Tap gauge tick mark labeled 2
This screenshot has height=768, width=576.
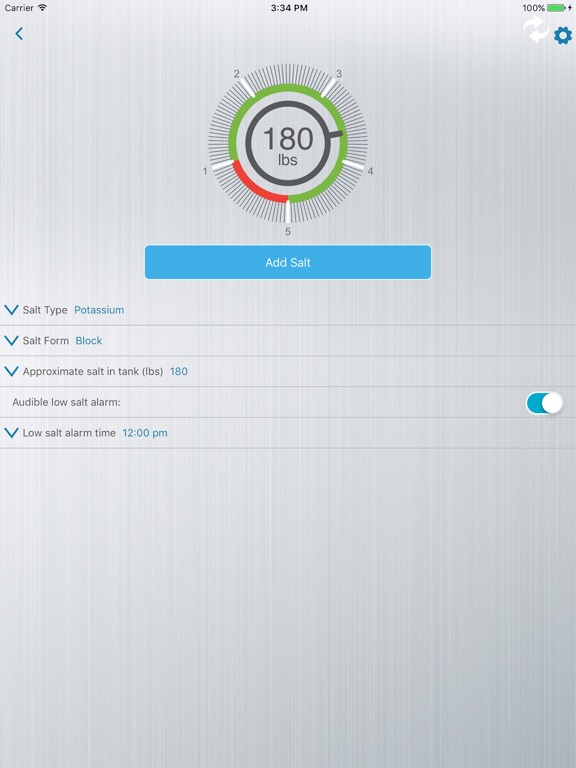click(x=246, y=87)
